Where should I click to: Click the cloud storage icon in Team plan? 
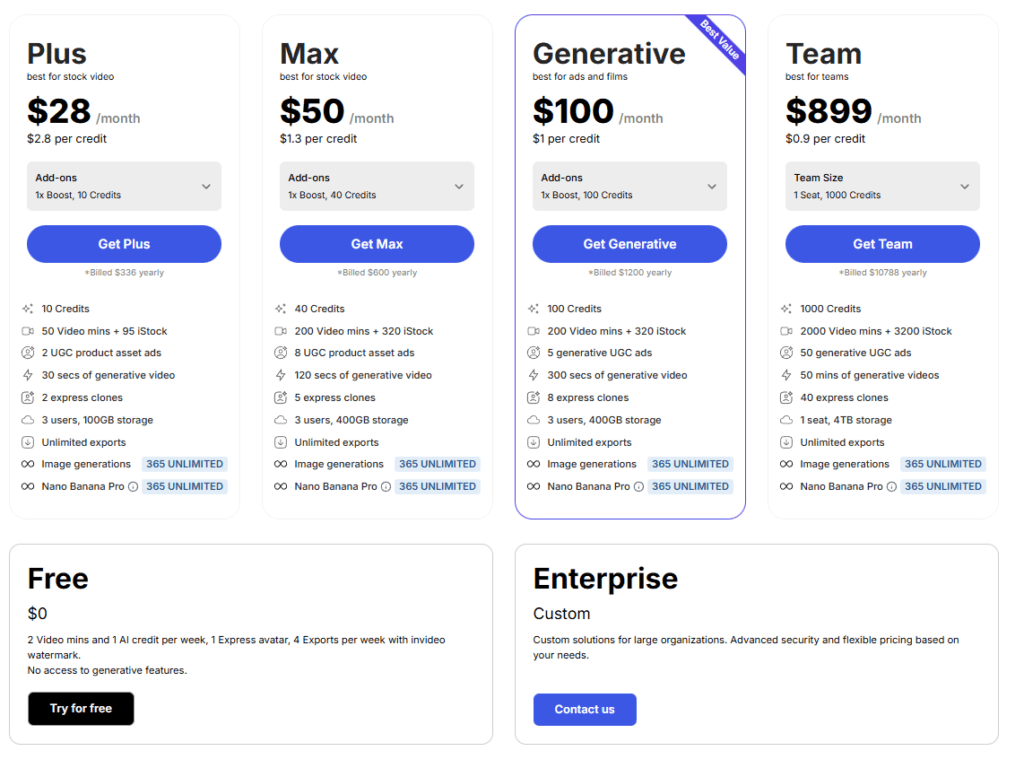pos(787,420)
